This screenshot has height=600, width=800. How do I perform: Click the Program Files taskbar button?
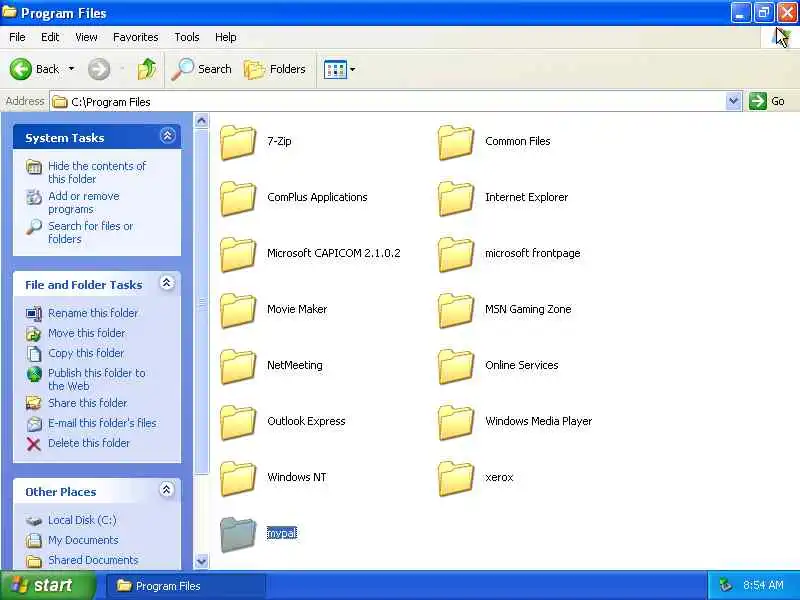click(x=186, y=586)
